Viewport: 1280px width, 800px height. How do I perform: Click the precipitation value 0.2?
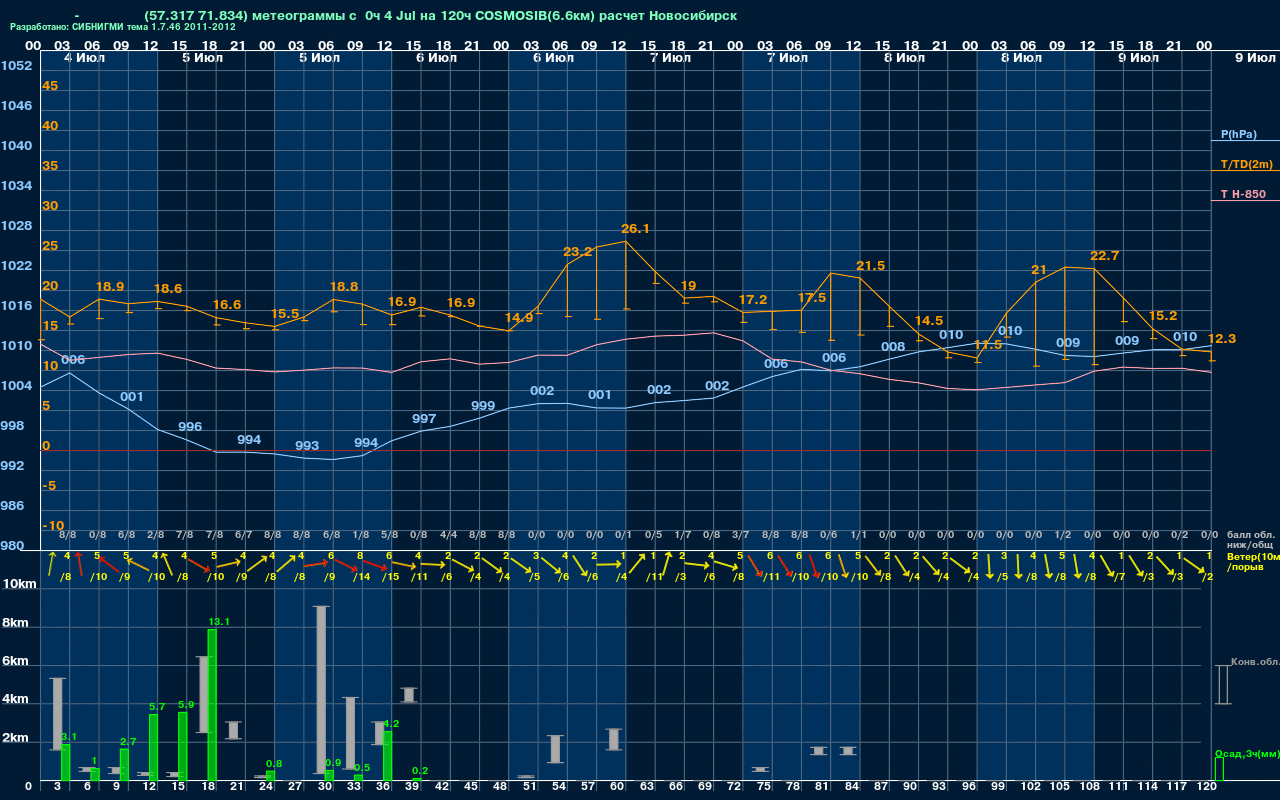click(420, 771)
